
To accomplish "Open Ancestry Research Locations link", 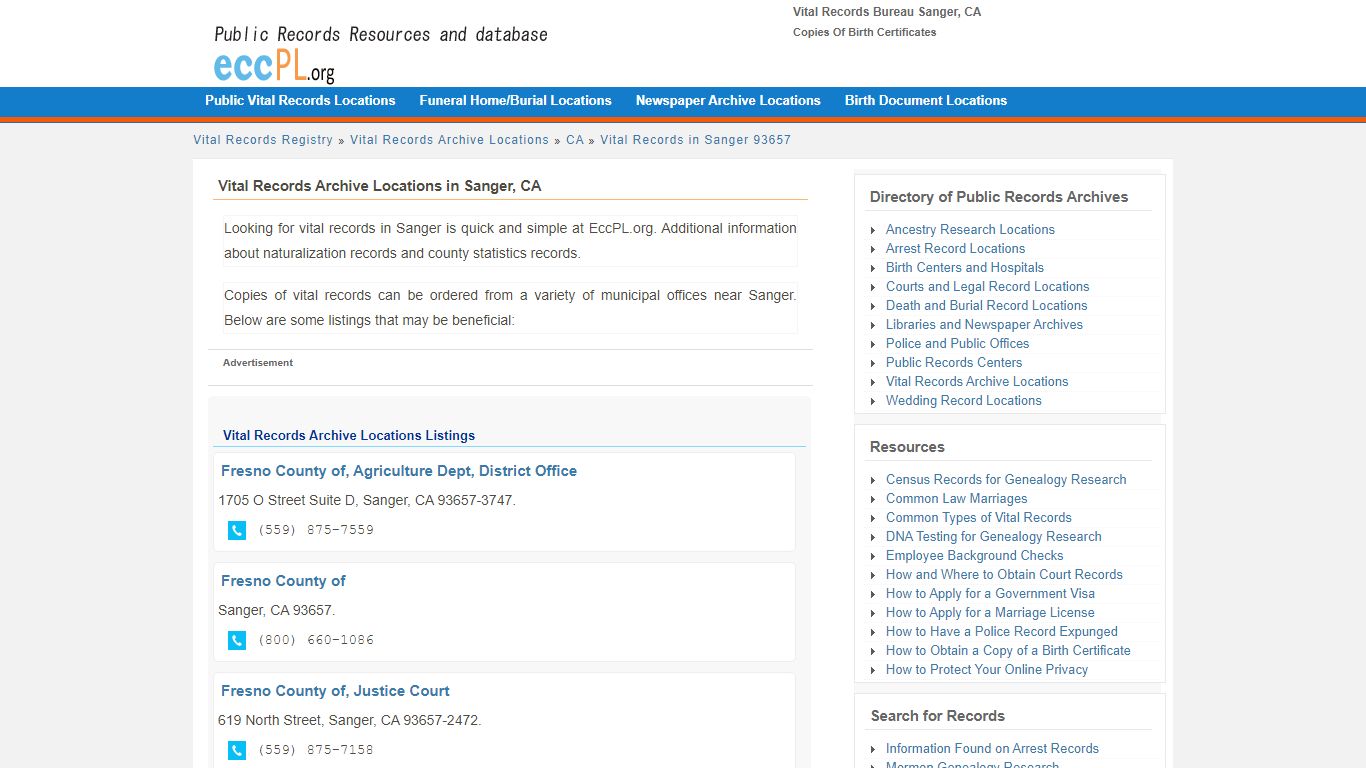I will 970,229.
